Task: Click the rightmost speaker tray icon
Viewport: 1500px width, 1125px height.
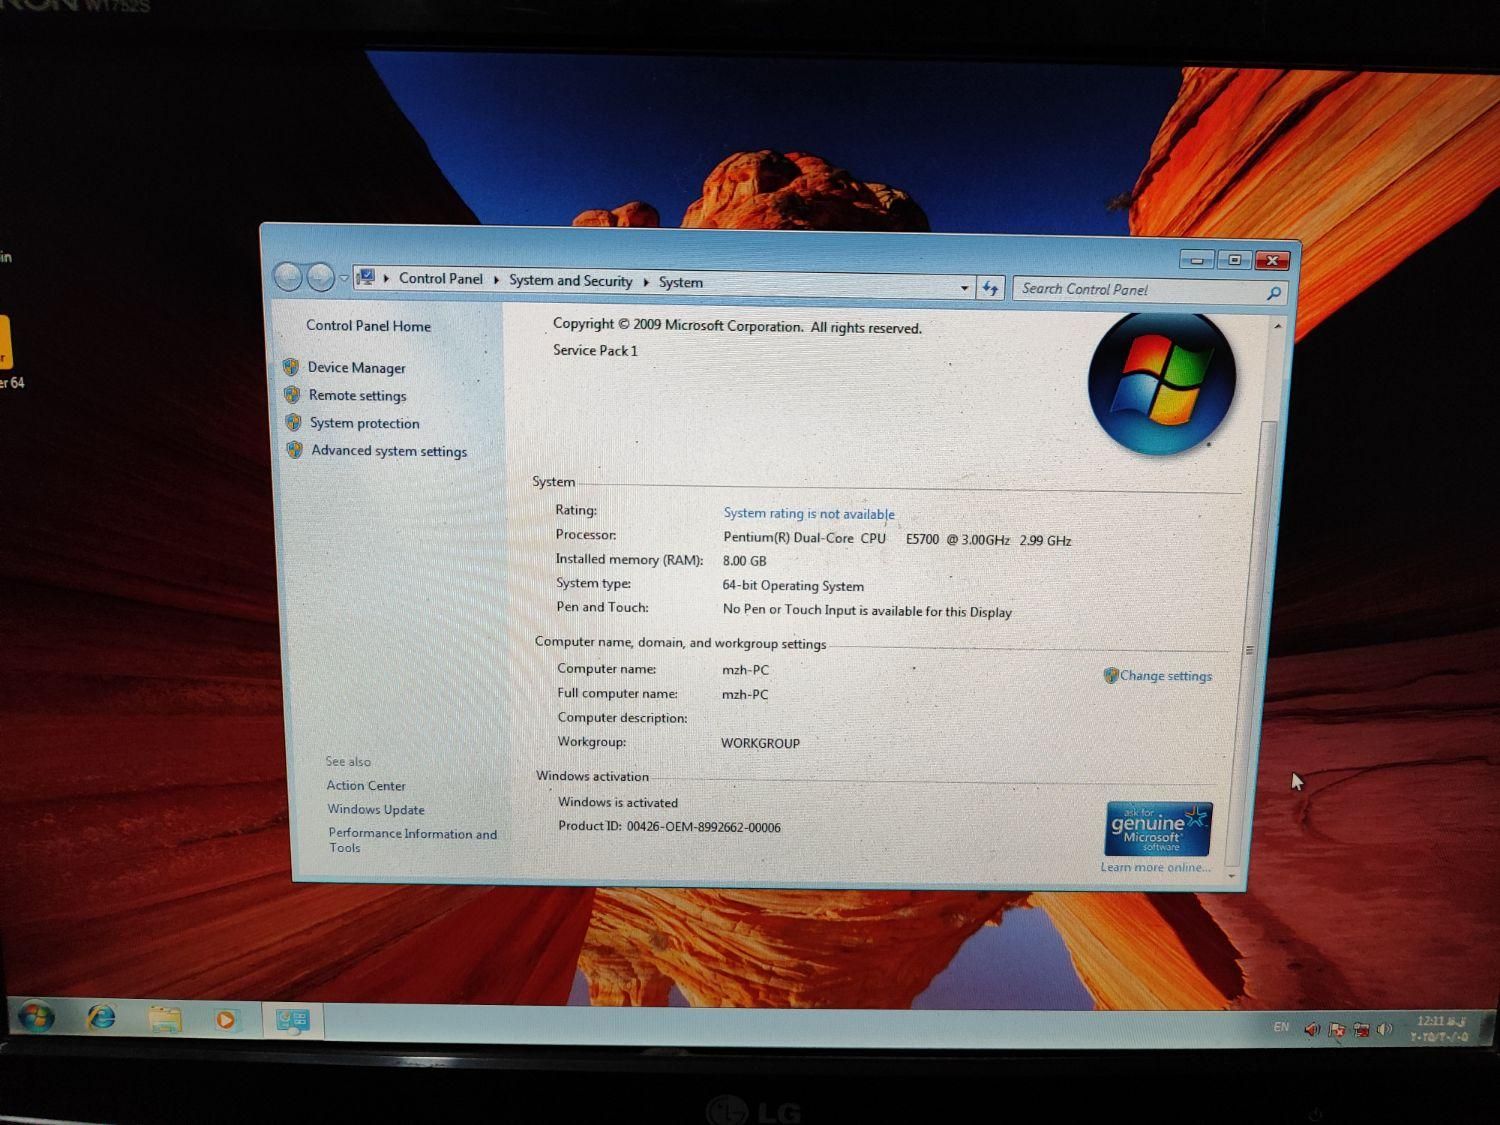Action: 1385,1029
